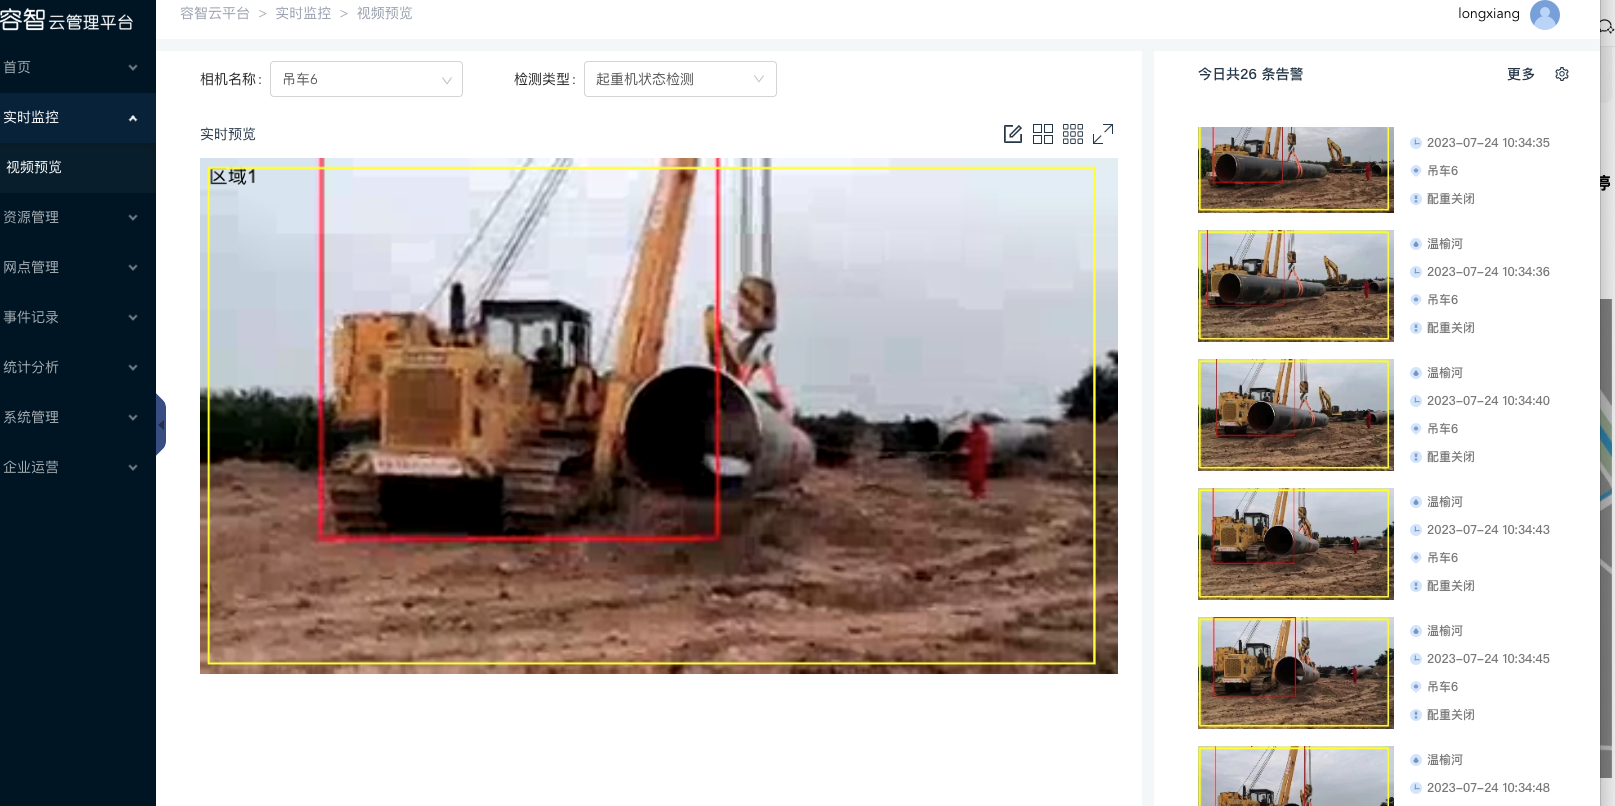Expand the 事件记录 menu
This screenshot has height=806, width=1615.
[78, 317]
